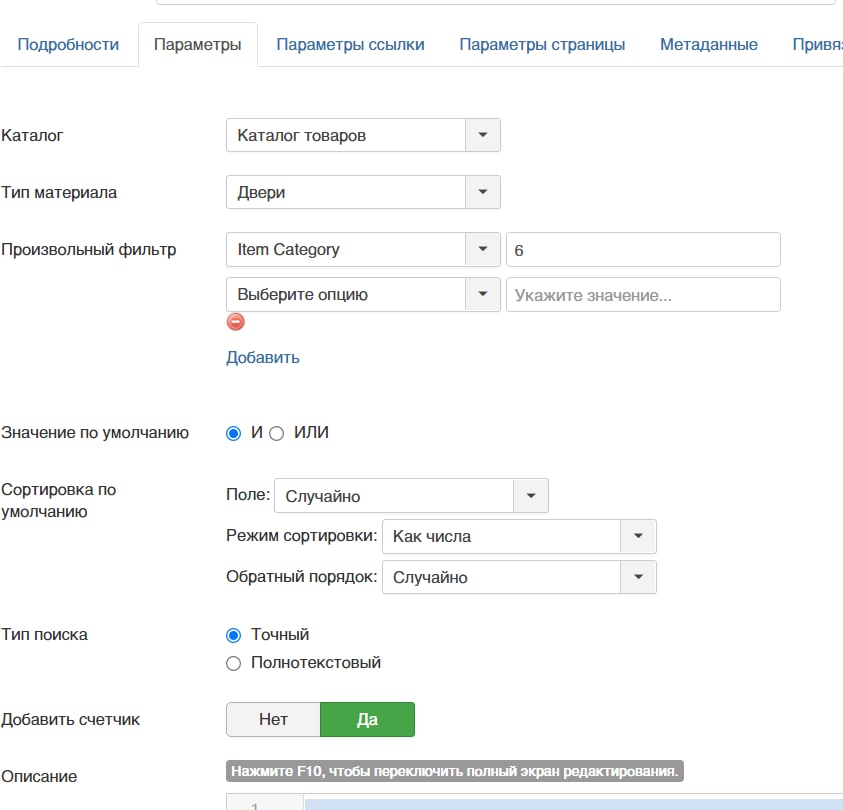Open the Параметры страницы tab

tap(542, 45)
